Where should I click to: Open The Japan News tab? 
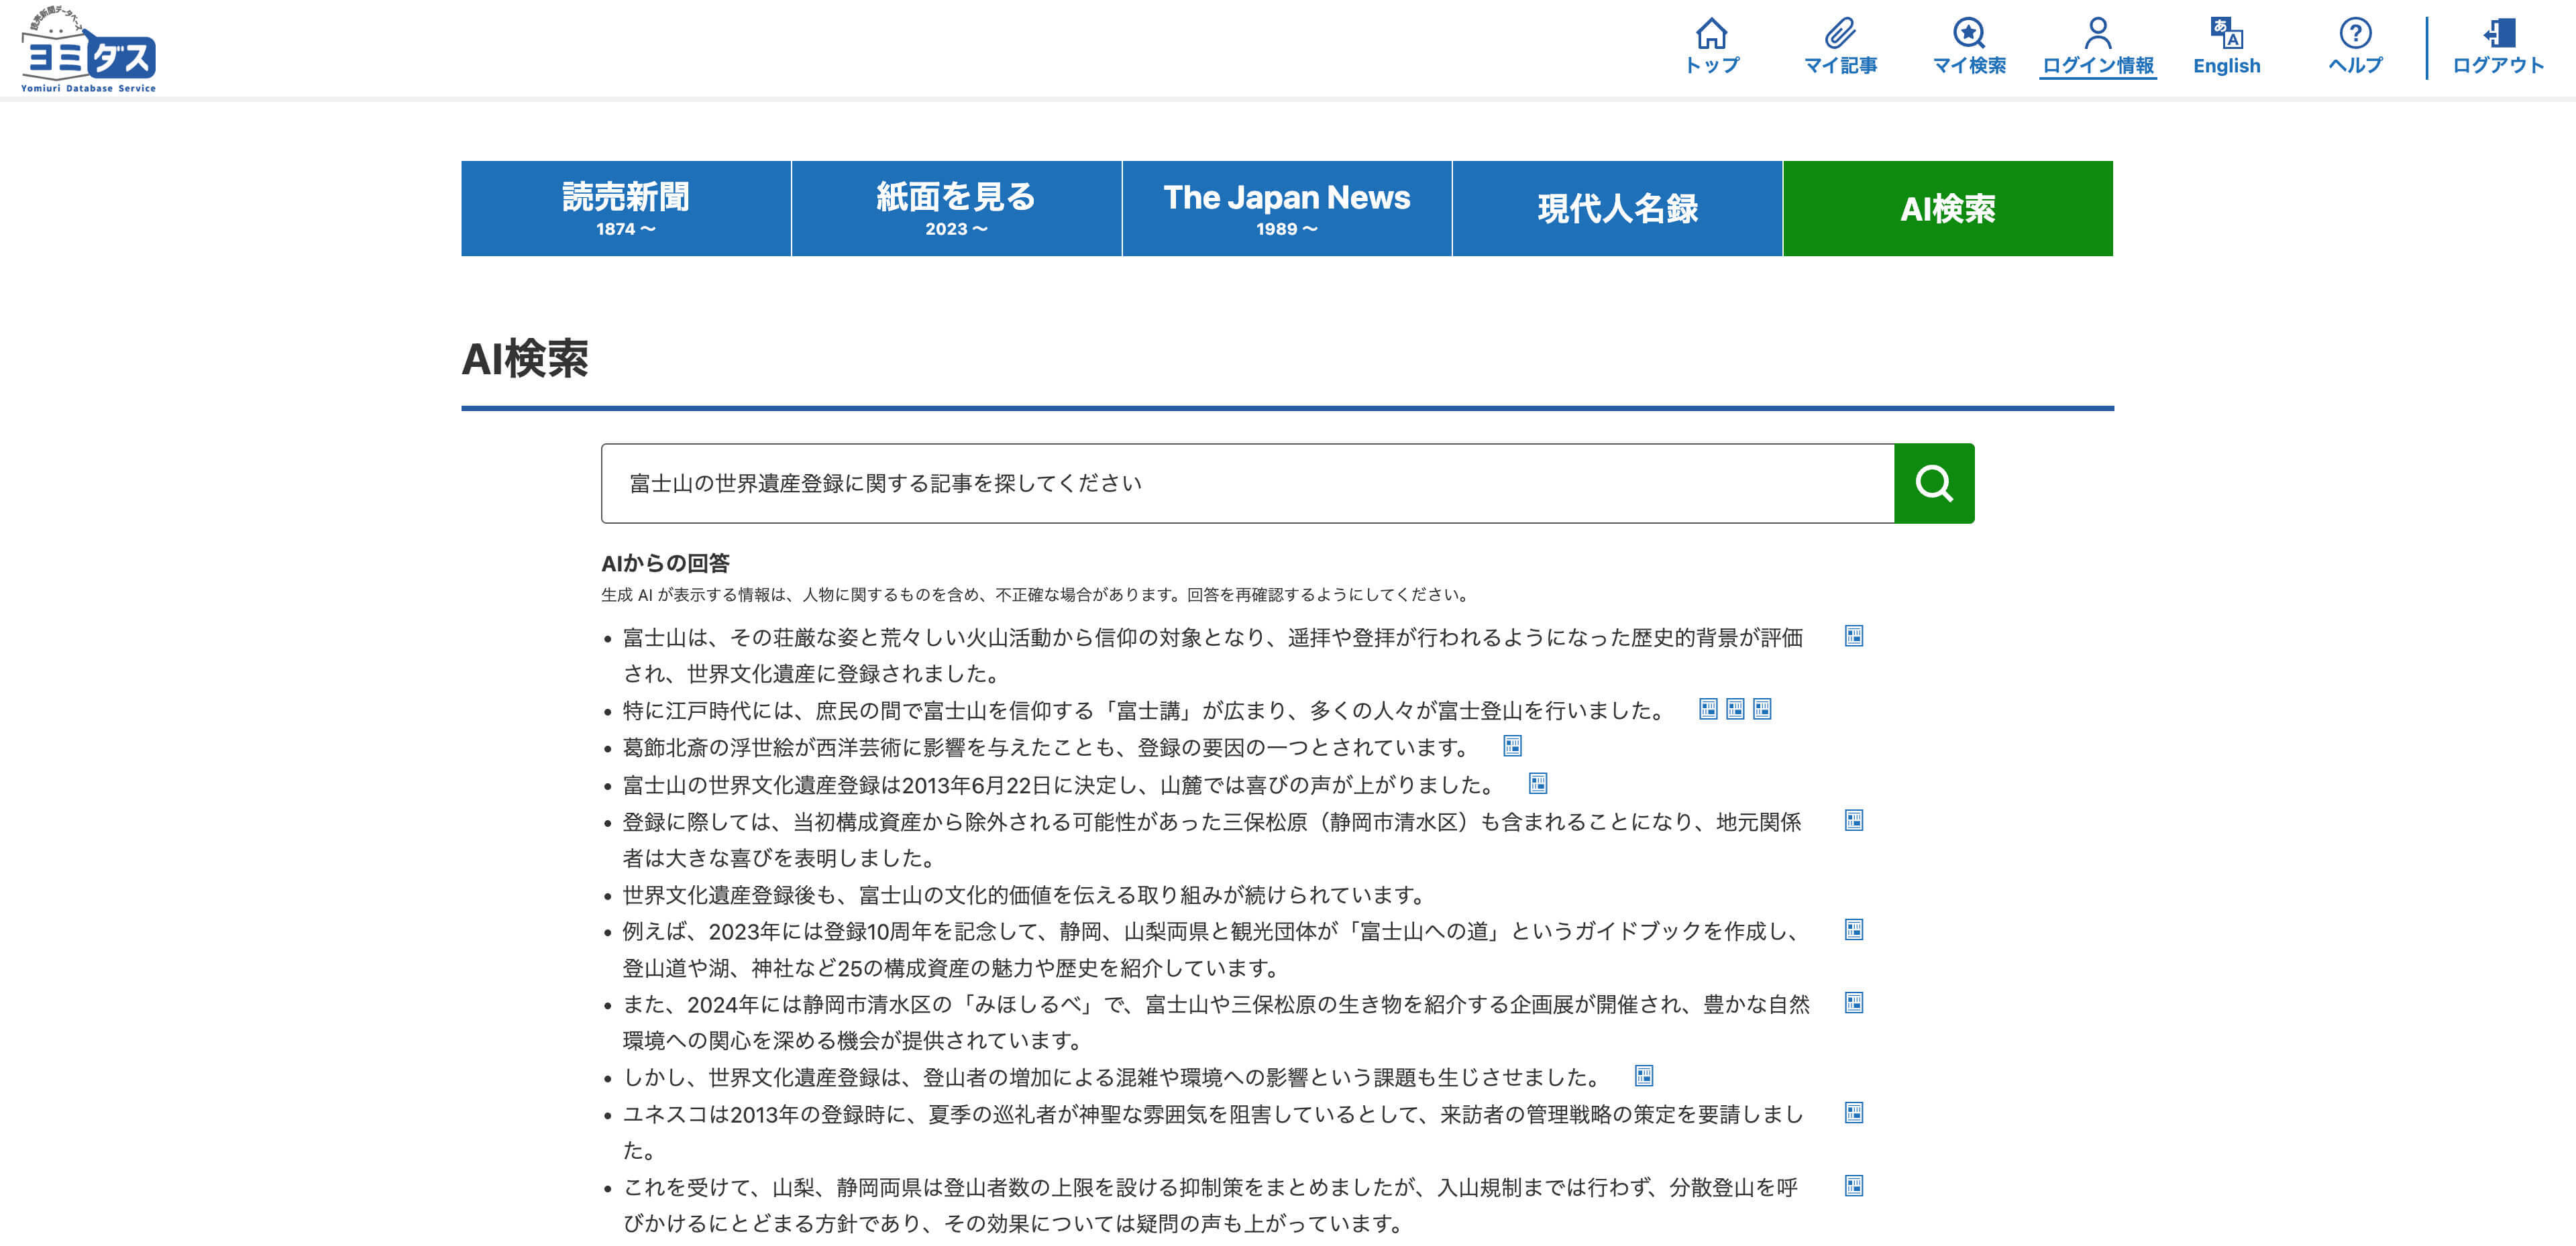1286,208
